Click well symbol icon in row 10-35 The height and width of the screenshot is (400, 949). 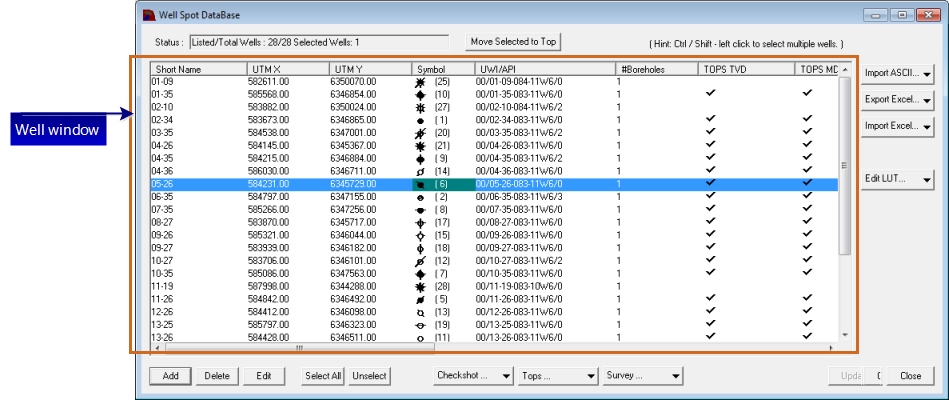pyautogui.click(x=419, y=273)
